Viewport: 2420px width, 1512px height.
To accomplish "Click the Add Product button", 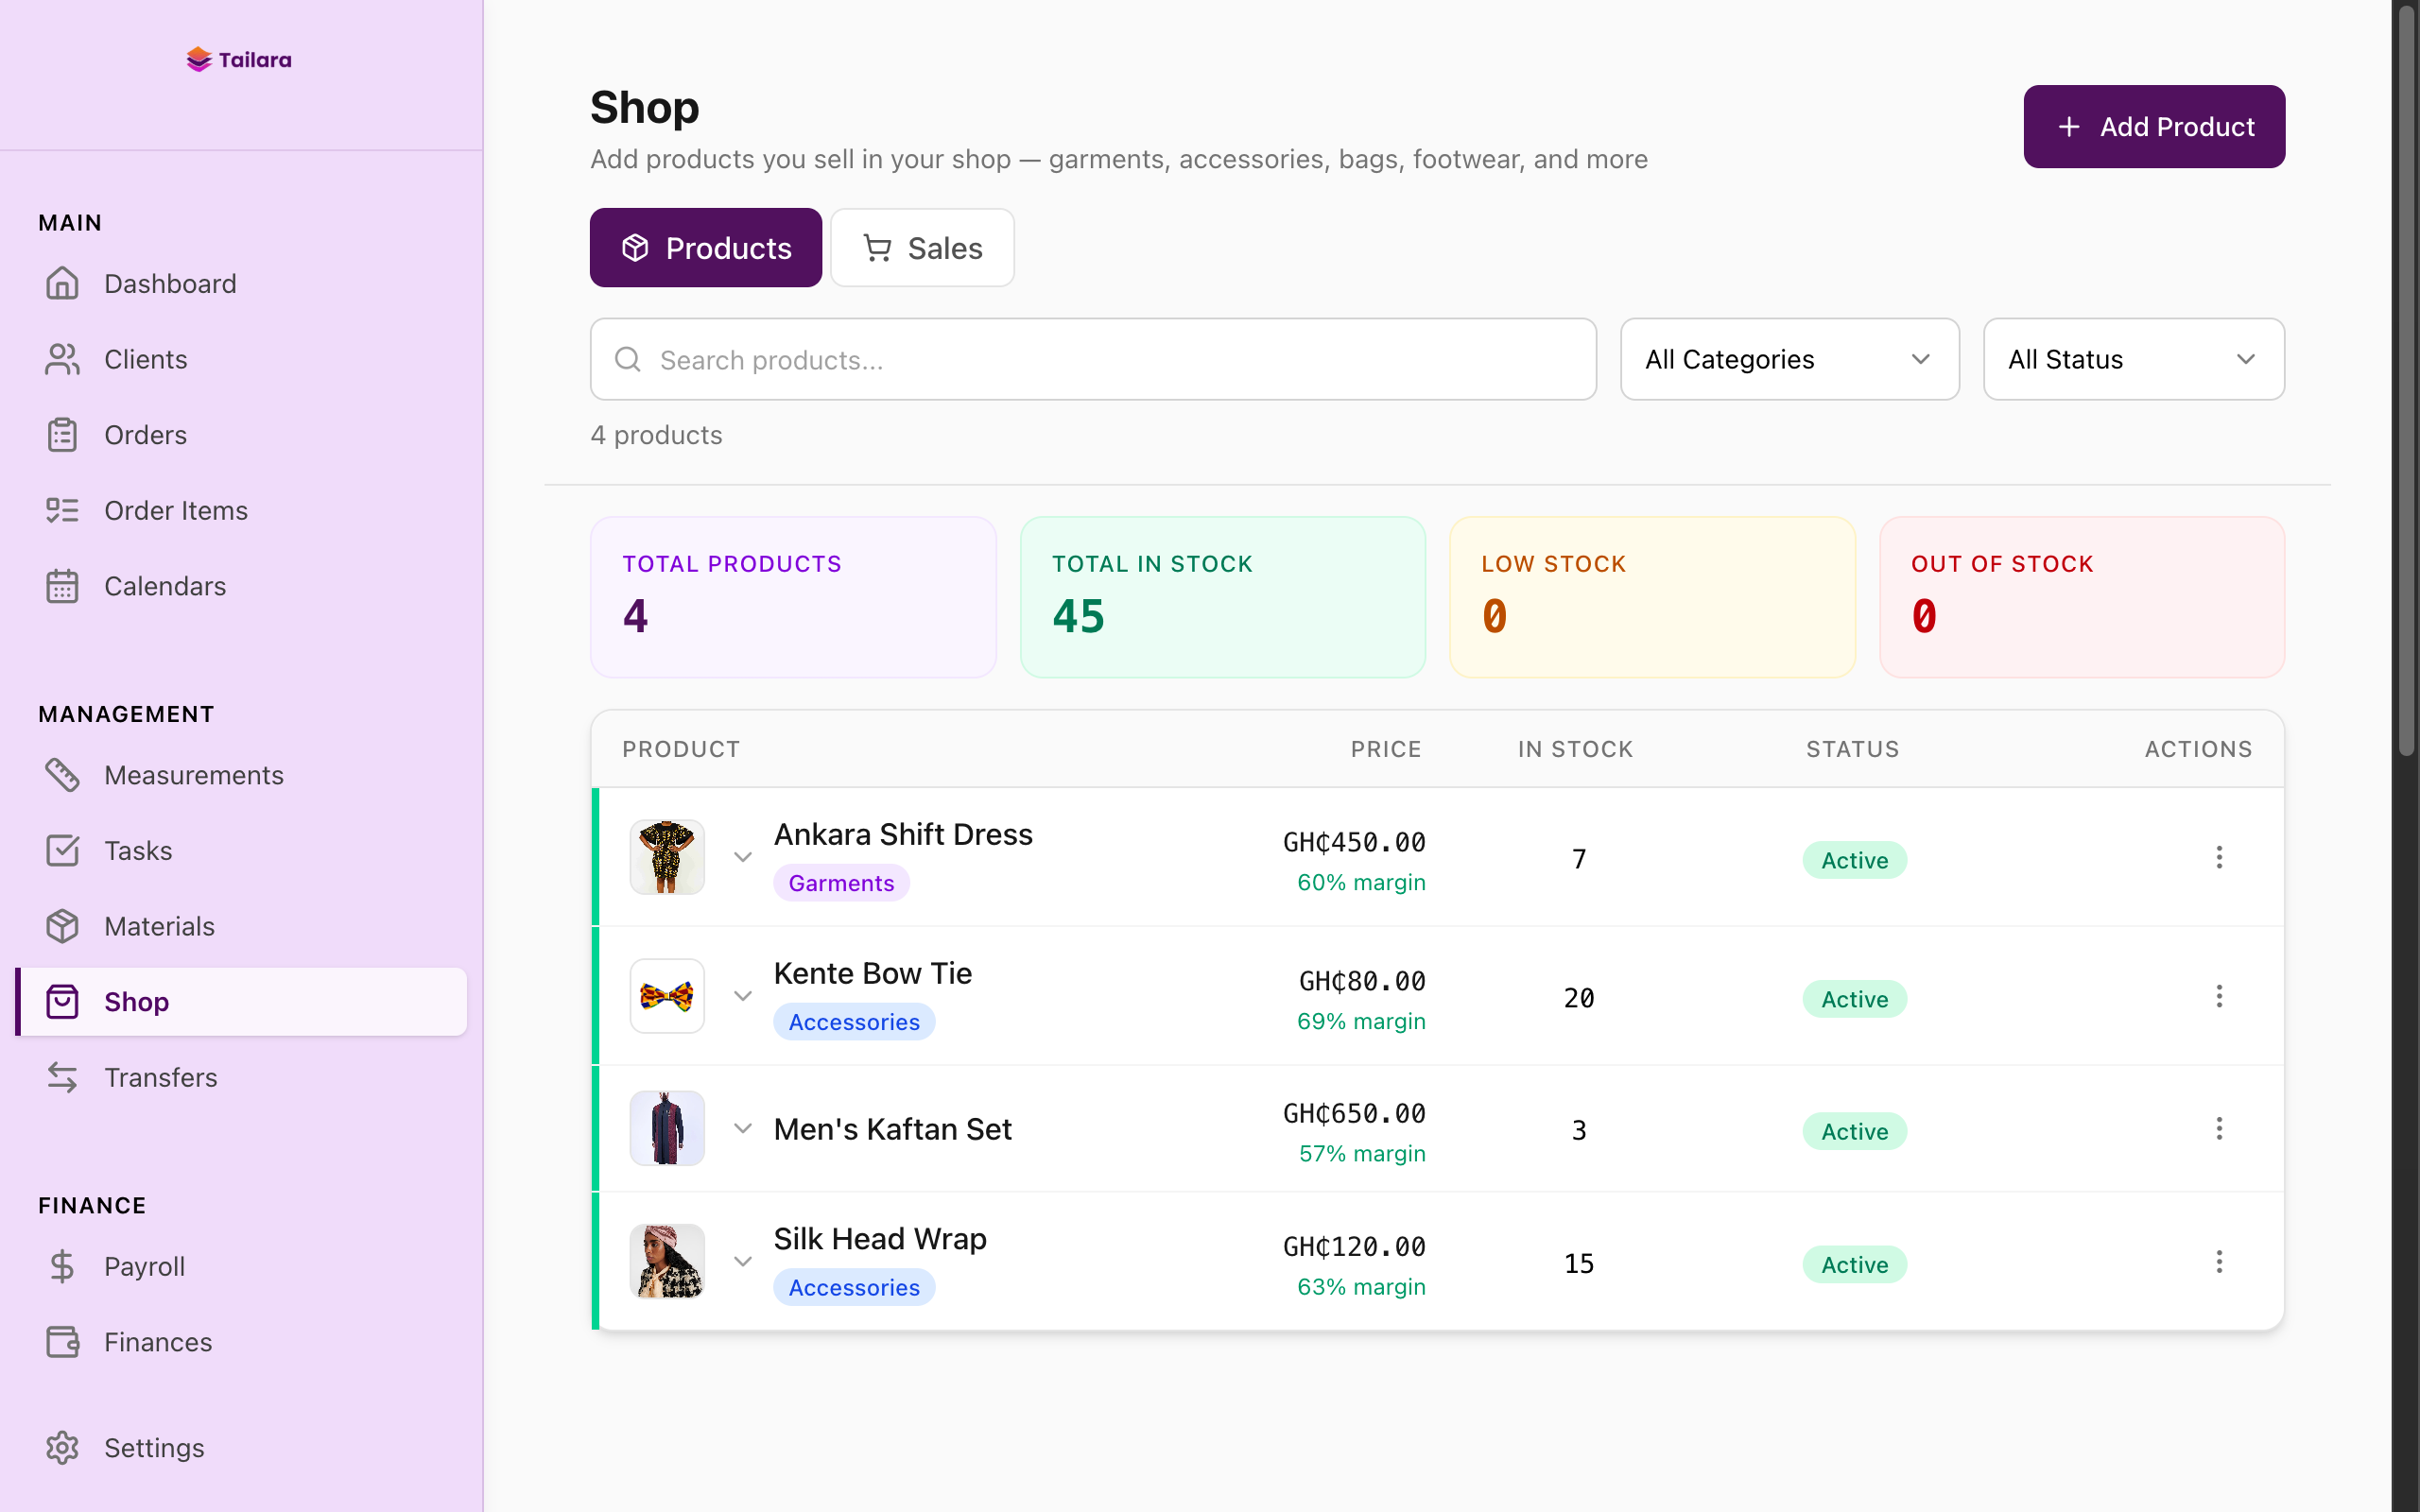I will click(2154, 126).
